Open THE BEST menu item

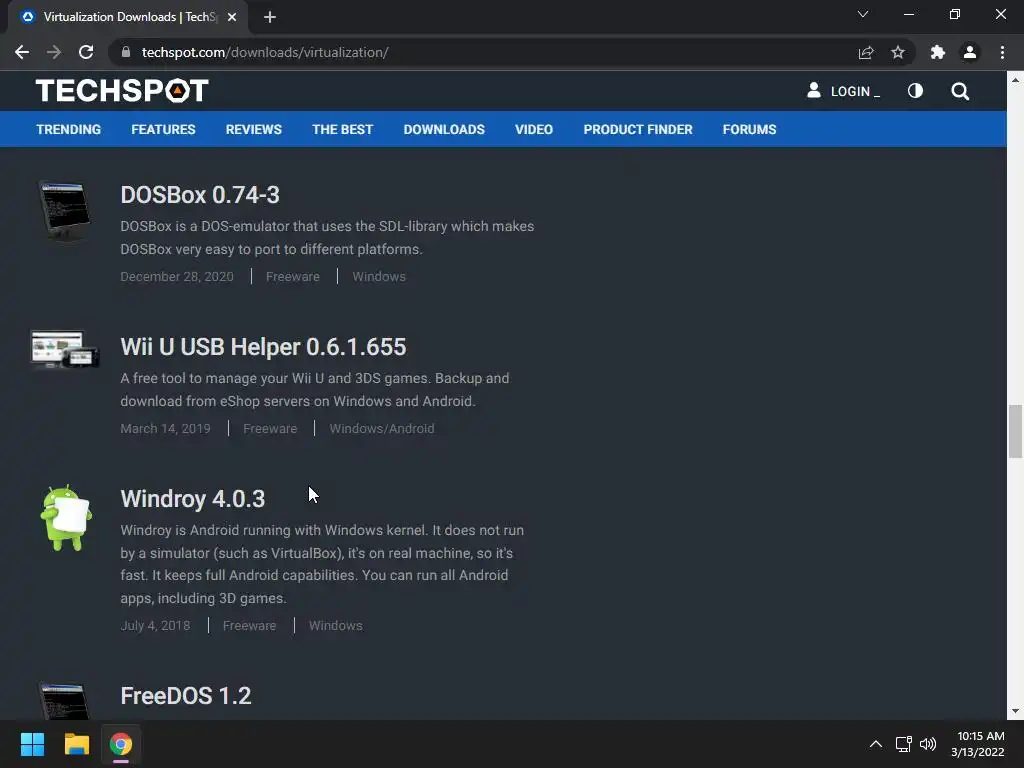click(342, 129)
